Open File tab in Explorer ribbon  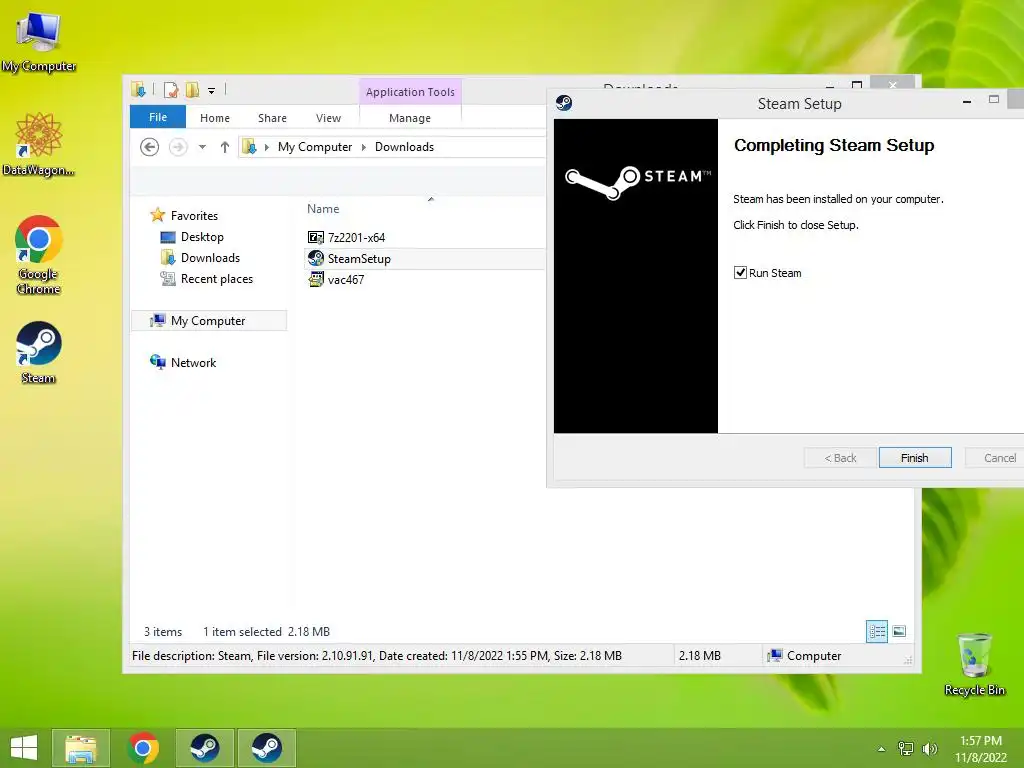tap(158, 117)
